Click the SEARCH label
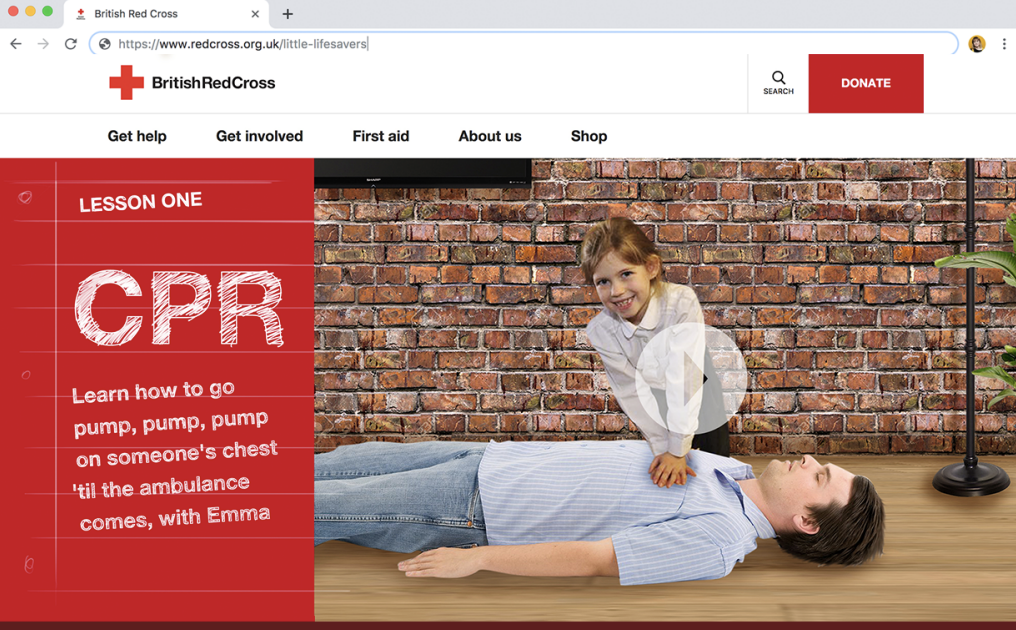The height and width of the screenshot is (630, 1016). (x=778, y=91)
